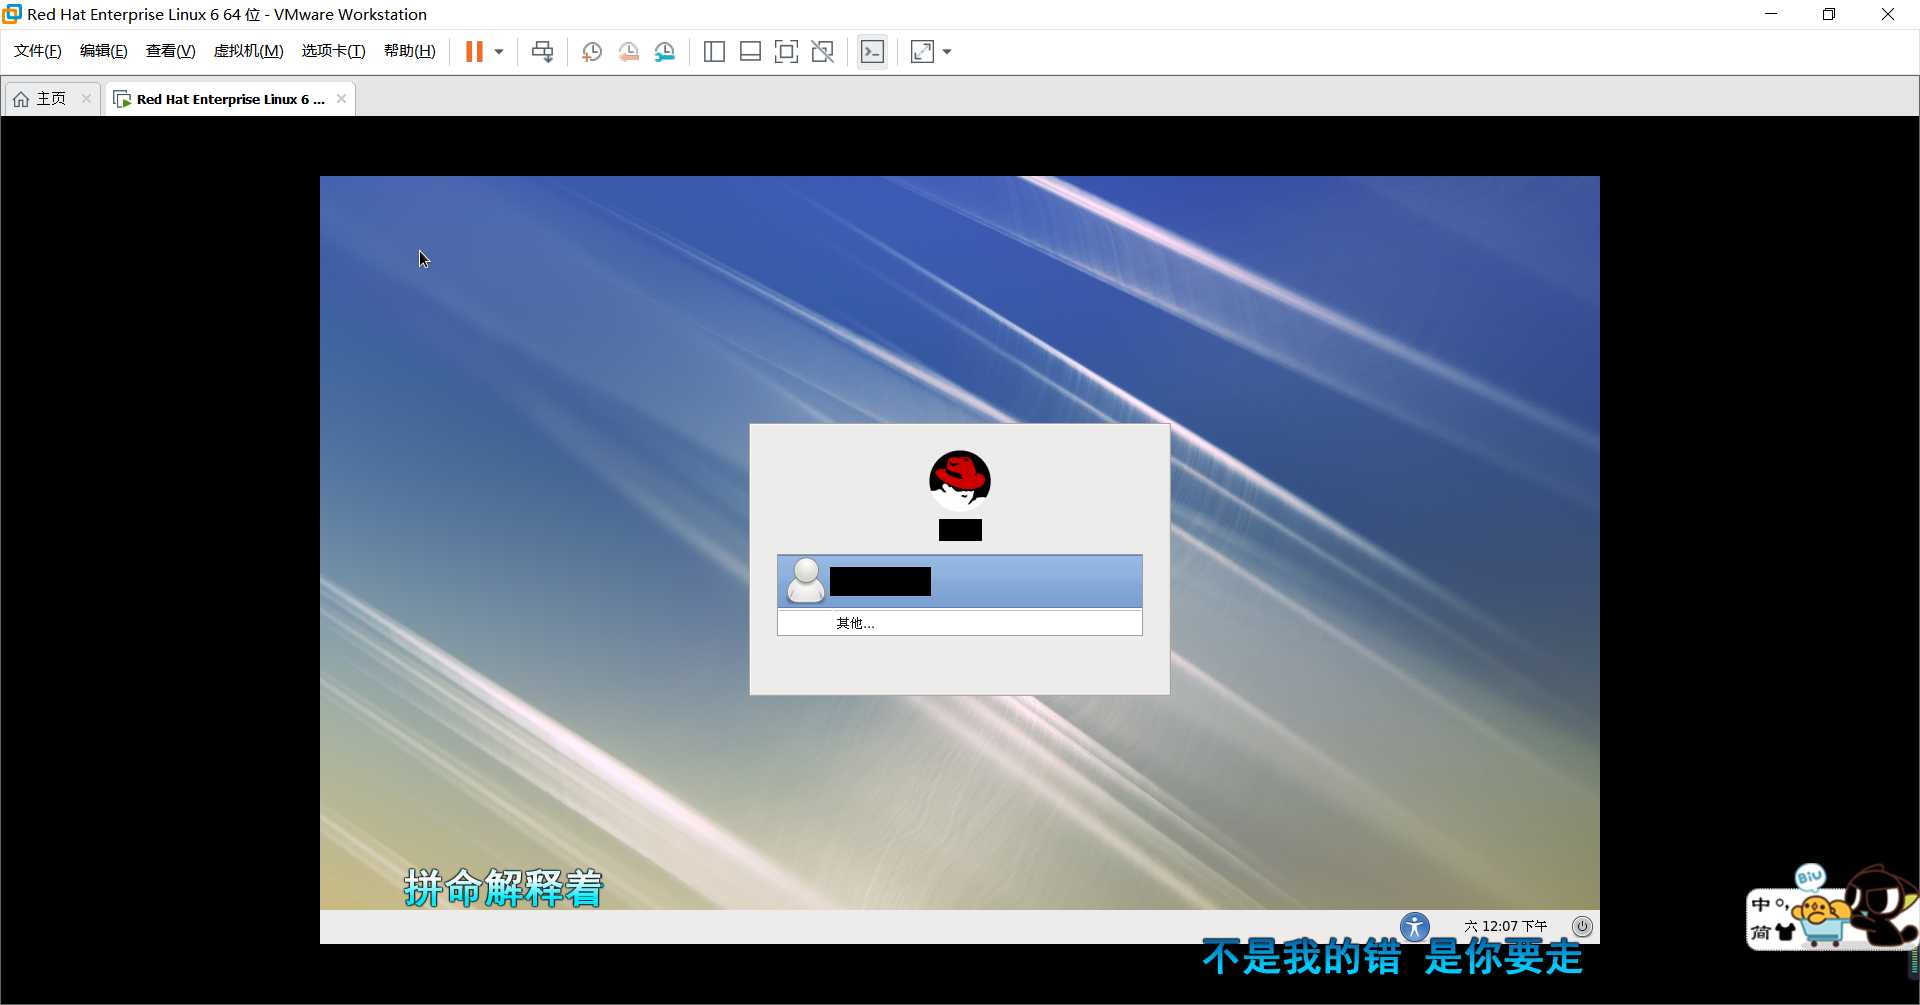Open the console view button

pyautogui.click(x=872, y=52)
